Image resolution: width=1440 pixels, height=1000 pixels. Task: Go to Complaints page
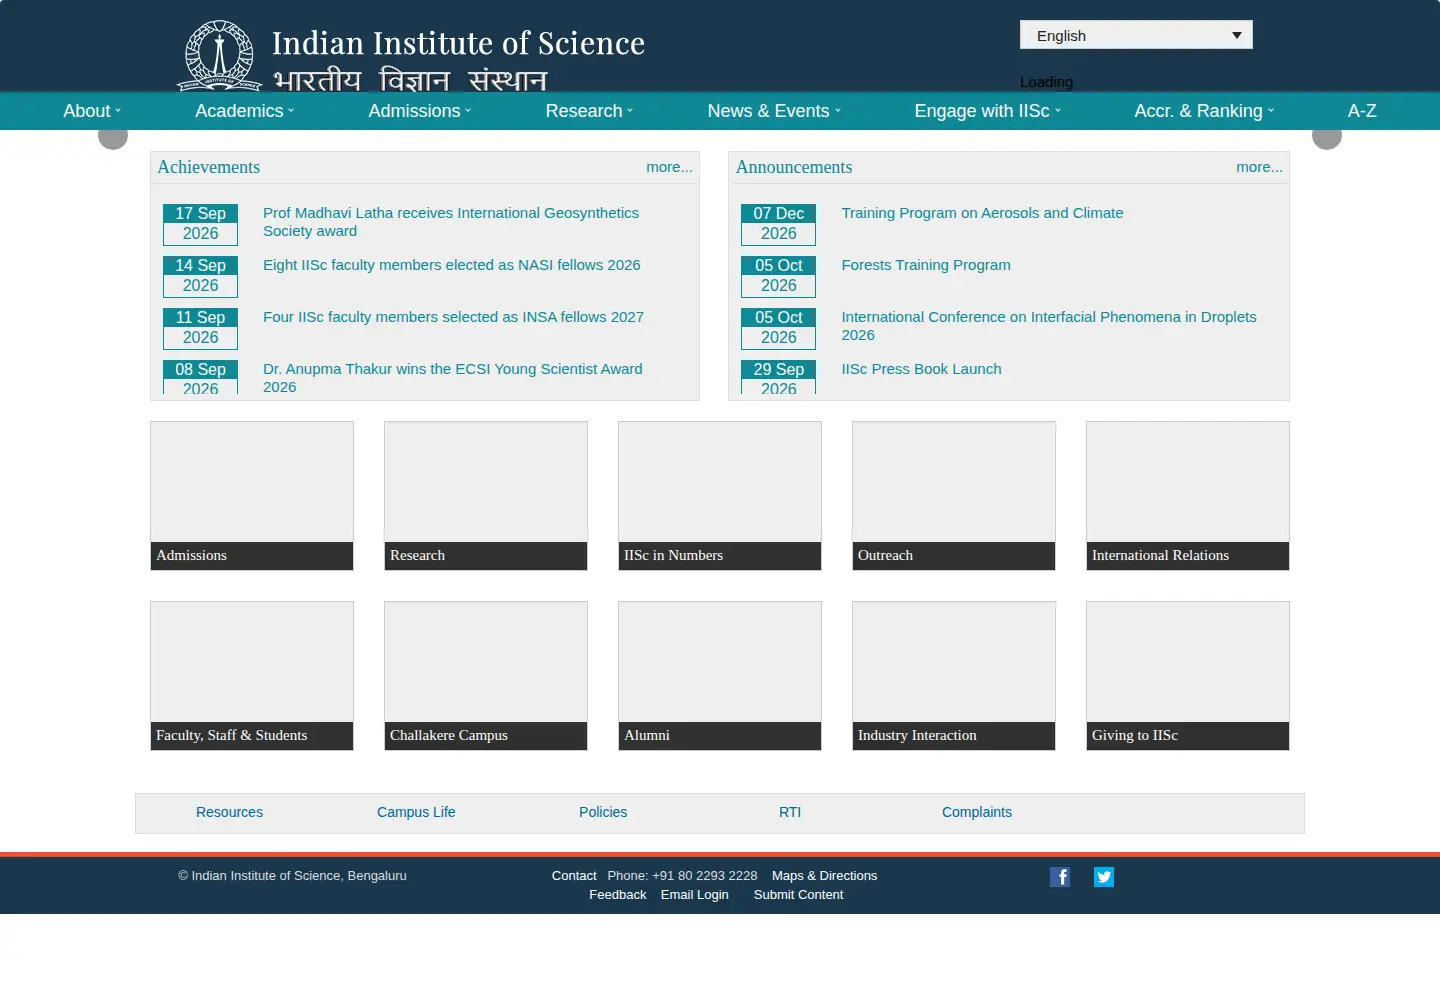pyautogui.click(x=977, y=812)
